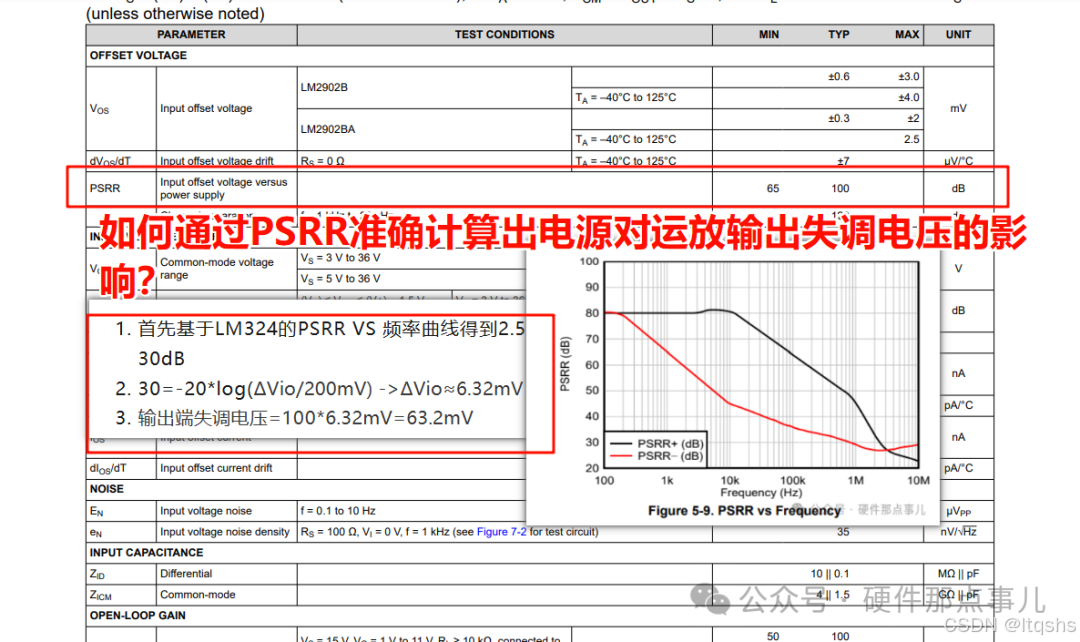The width and height of the screenshot is (1080, 642).
Task: Click the ±4.0 maximum value
Action: 908,98
